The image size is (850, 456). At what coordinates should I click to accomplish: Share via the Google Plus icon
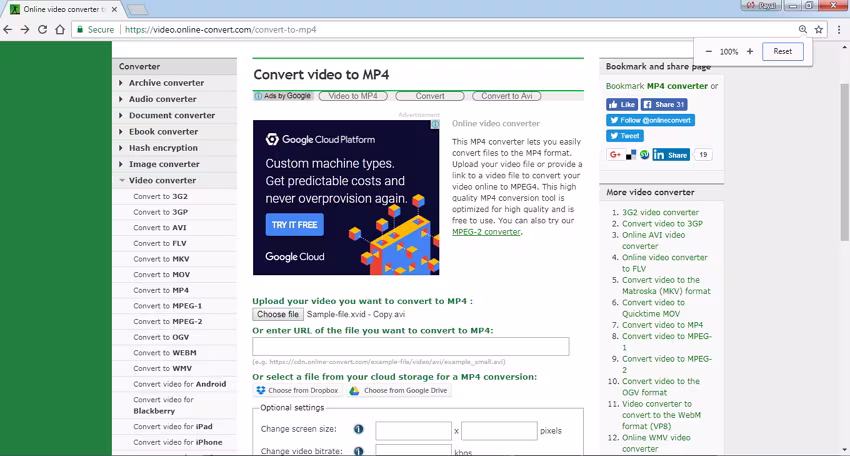(x=615, y=155)
